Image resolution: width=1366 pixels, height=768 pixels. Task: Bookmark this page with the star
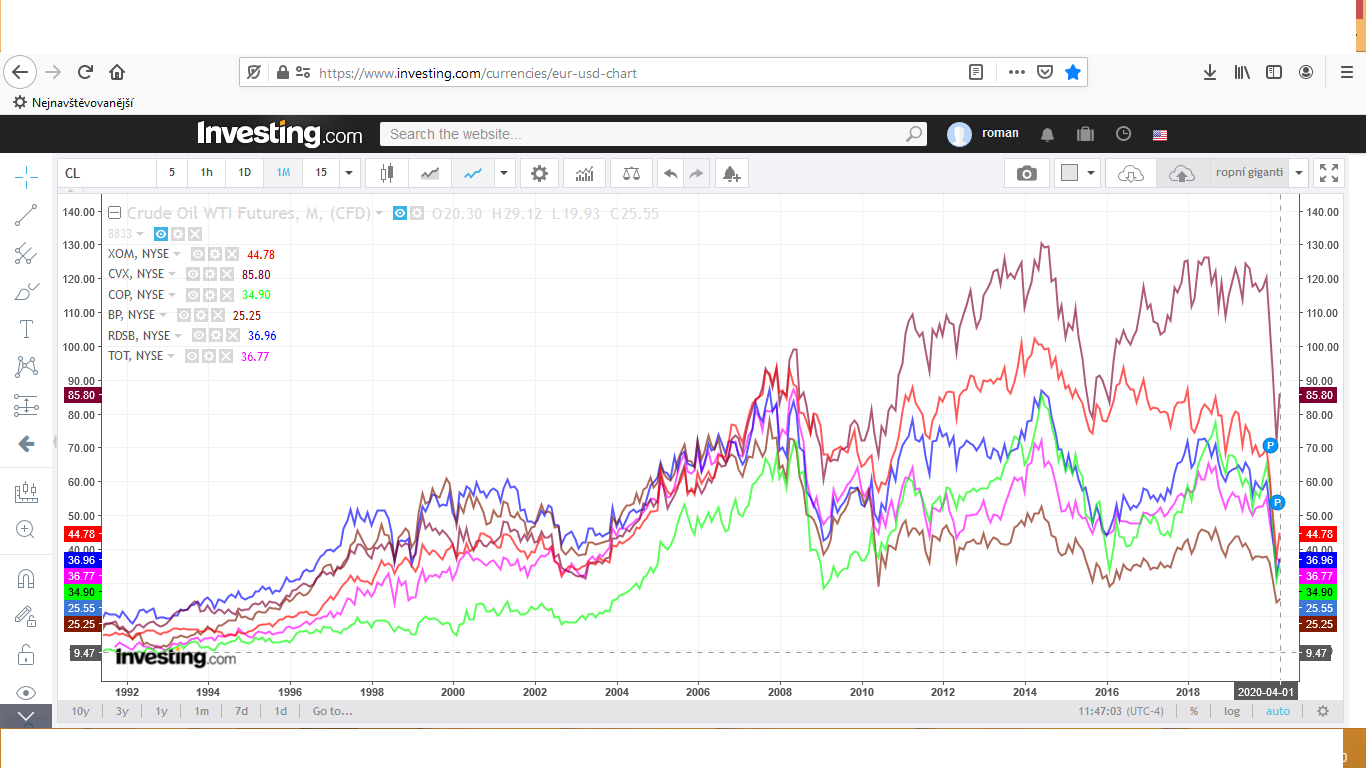pyautogui.click(x=1073, y=72)
